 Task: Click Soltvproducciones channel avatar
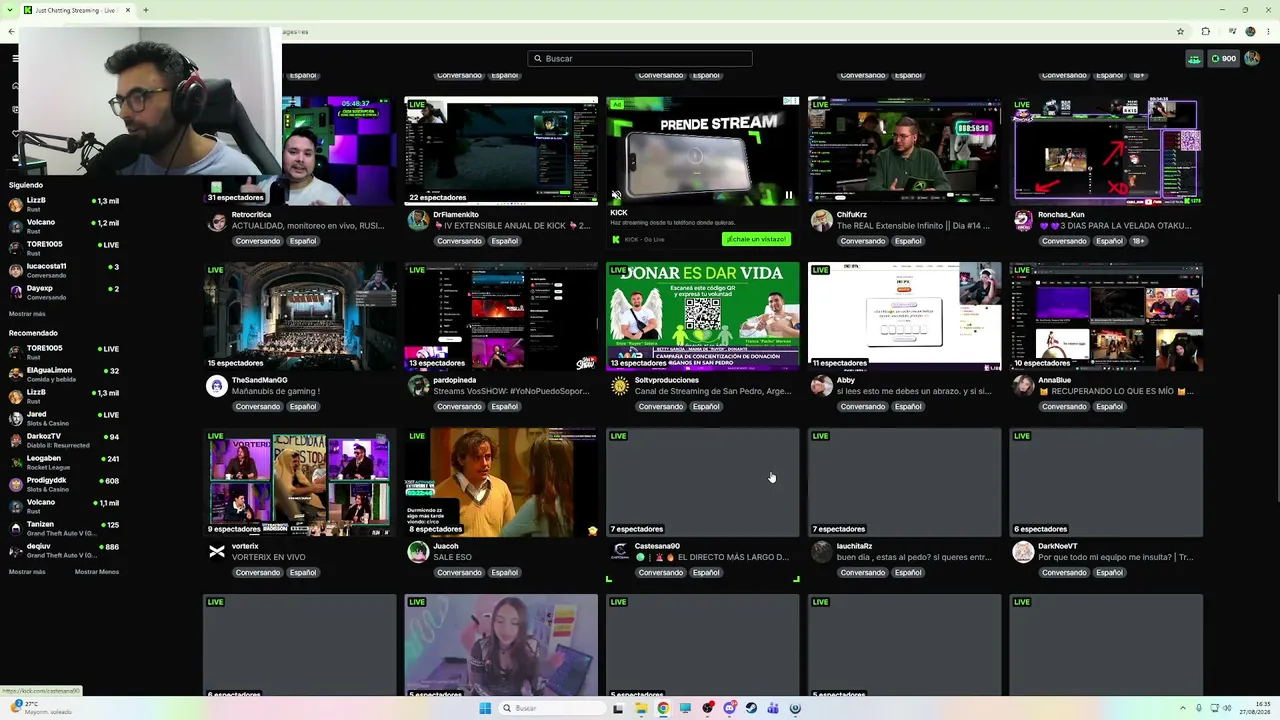tap(620, 386)
